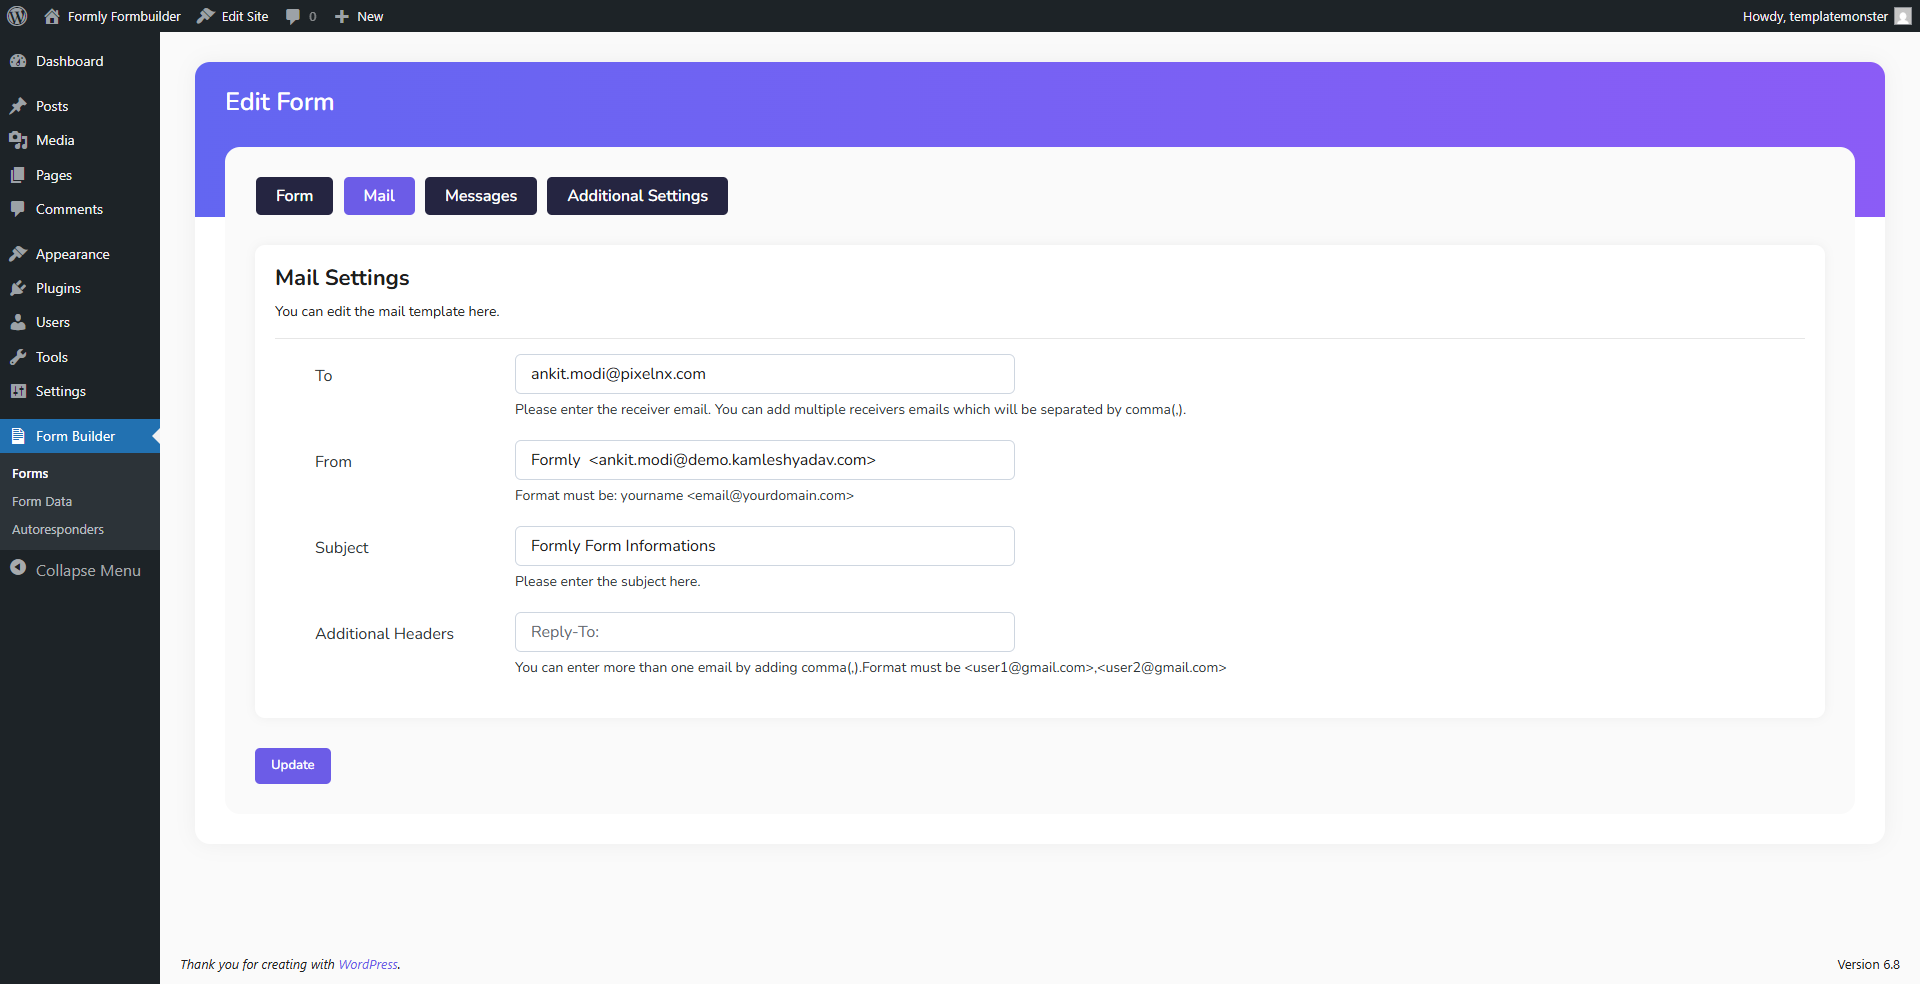Click the Posts pin icon
Image resolution: width=1920 pixels, height=985 pixels.
(18, 106)
